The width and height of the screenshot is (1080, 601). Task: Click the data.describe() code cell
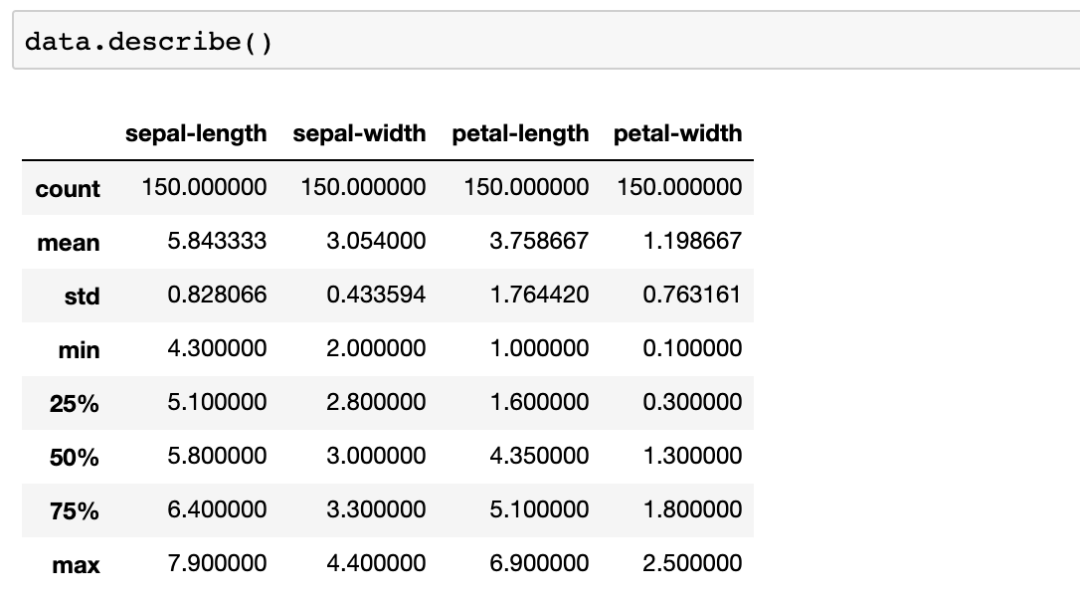(x=546, y=41)
